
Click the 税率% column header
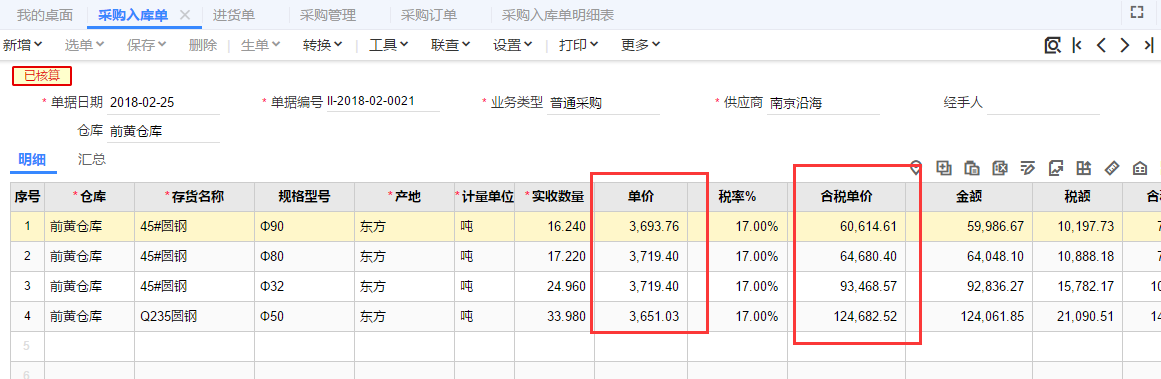click(x=737, y=197)
